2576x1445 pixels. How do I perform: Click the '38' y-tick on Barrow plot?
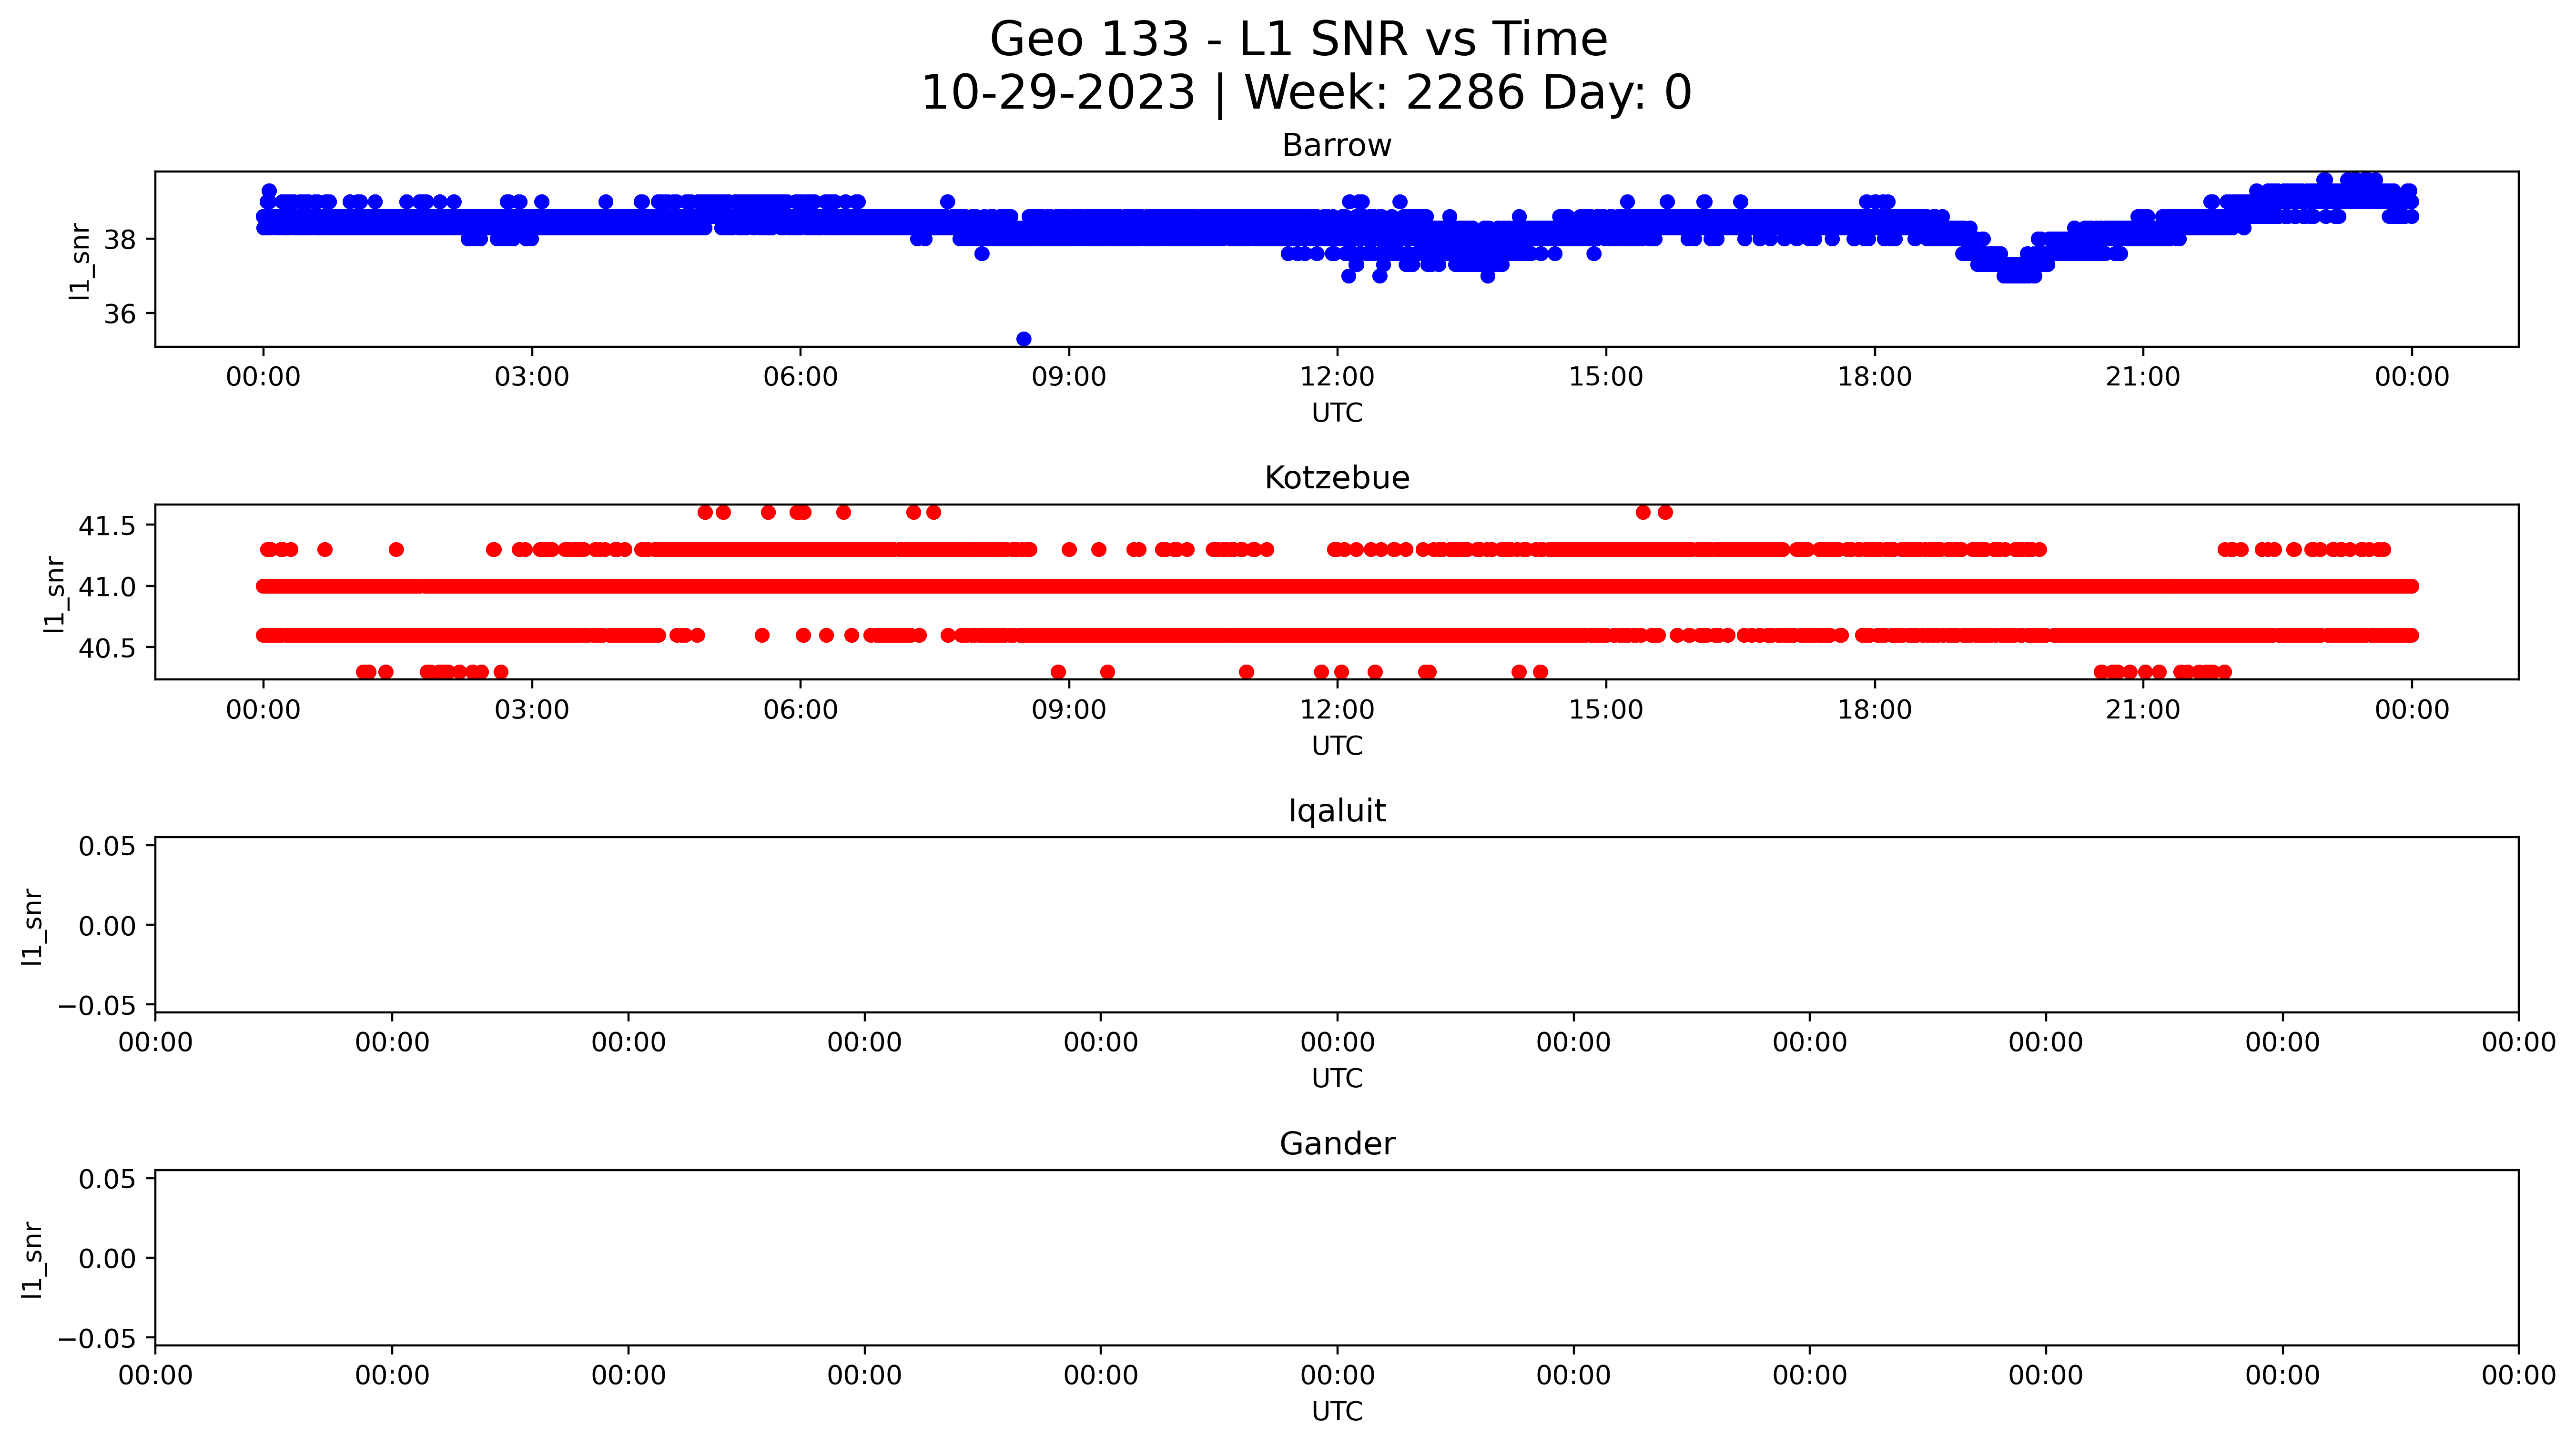120,240
